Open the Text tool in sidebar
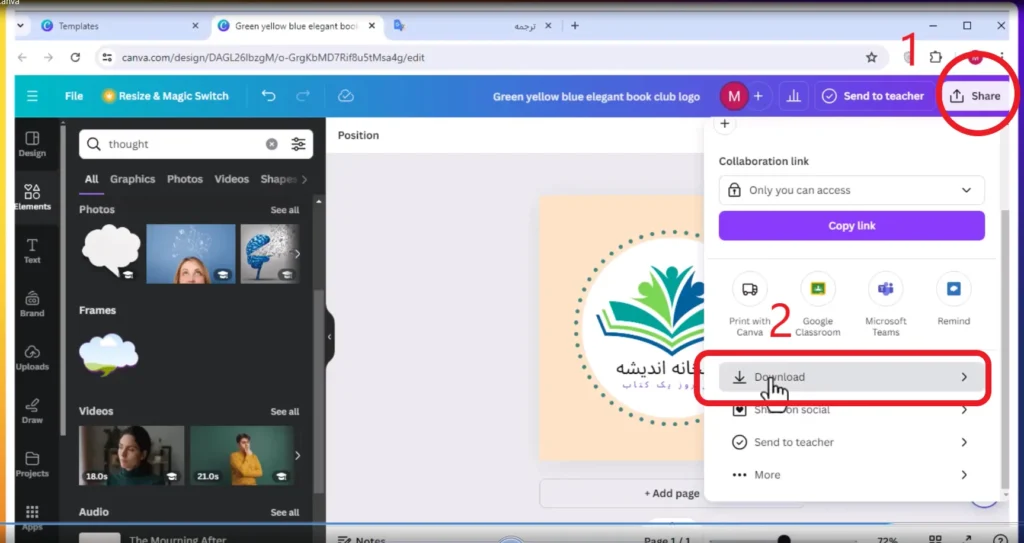 pyautogui.click(x=32, y=251)
